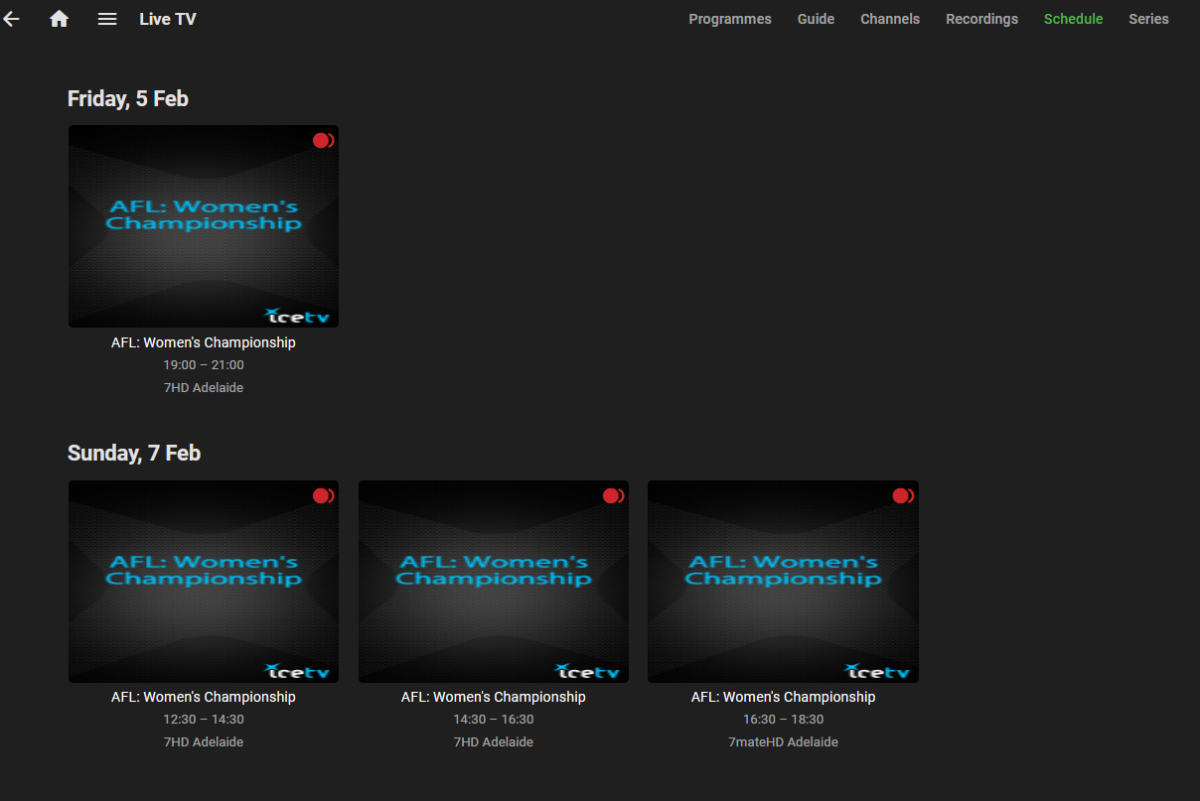Open the Home screen icon

tap(59, 19)
